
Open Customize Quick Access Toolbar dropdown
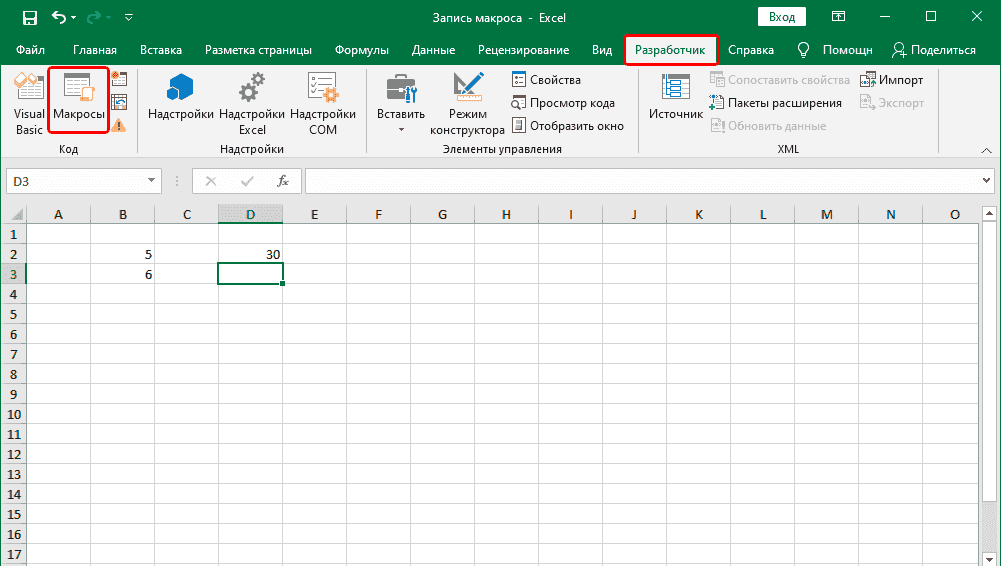[129, 18]
